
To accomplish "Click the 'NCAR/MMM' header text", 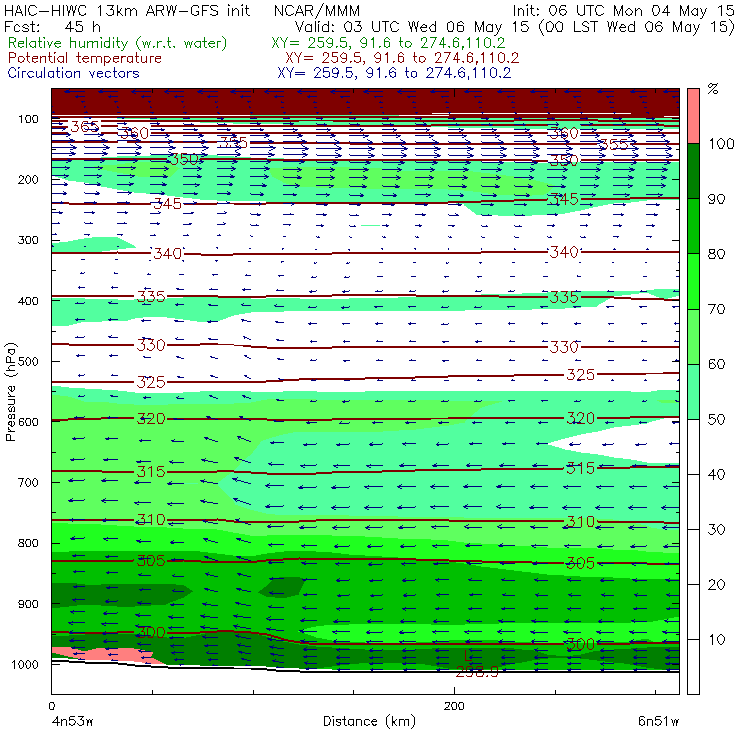I will pos(317,10).
